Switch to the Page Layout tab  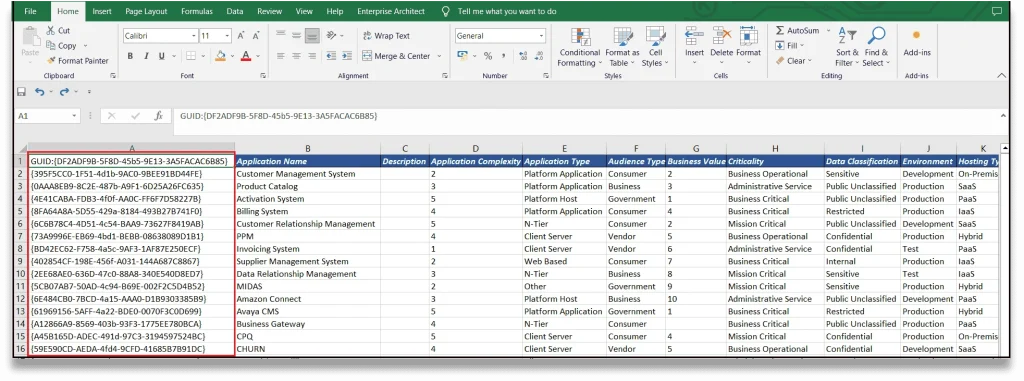click(146, 11)
